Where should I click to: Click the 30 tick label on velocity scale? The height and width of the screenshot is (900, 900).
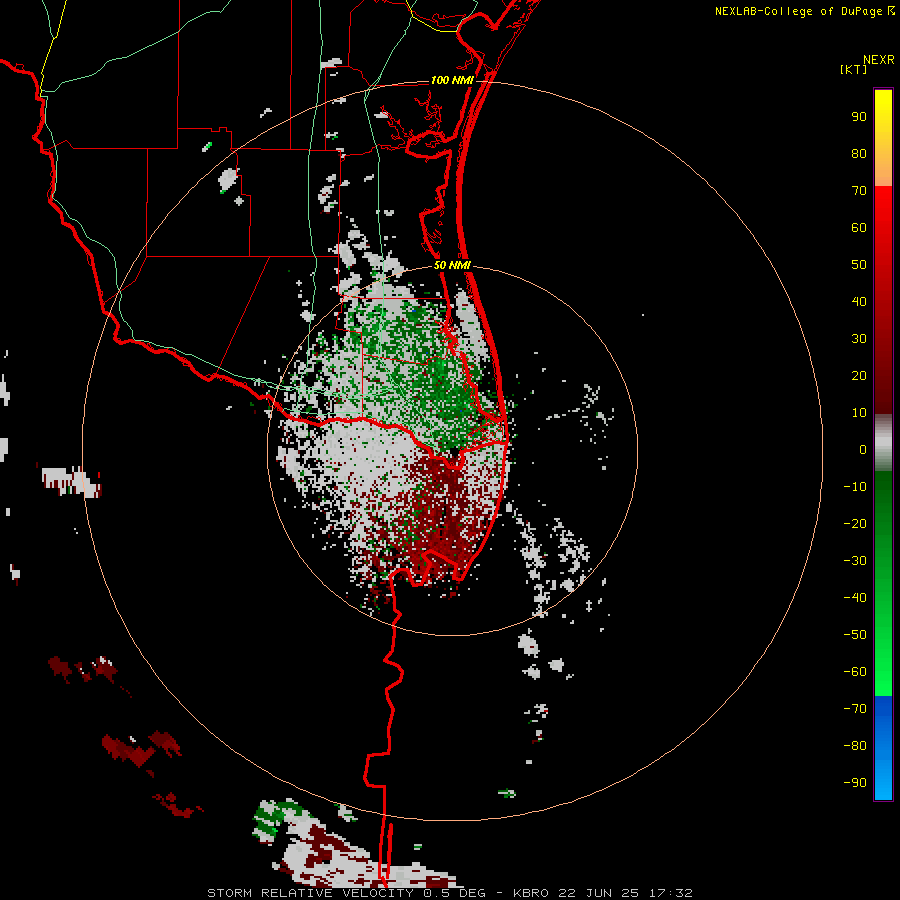pos(859,339)
